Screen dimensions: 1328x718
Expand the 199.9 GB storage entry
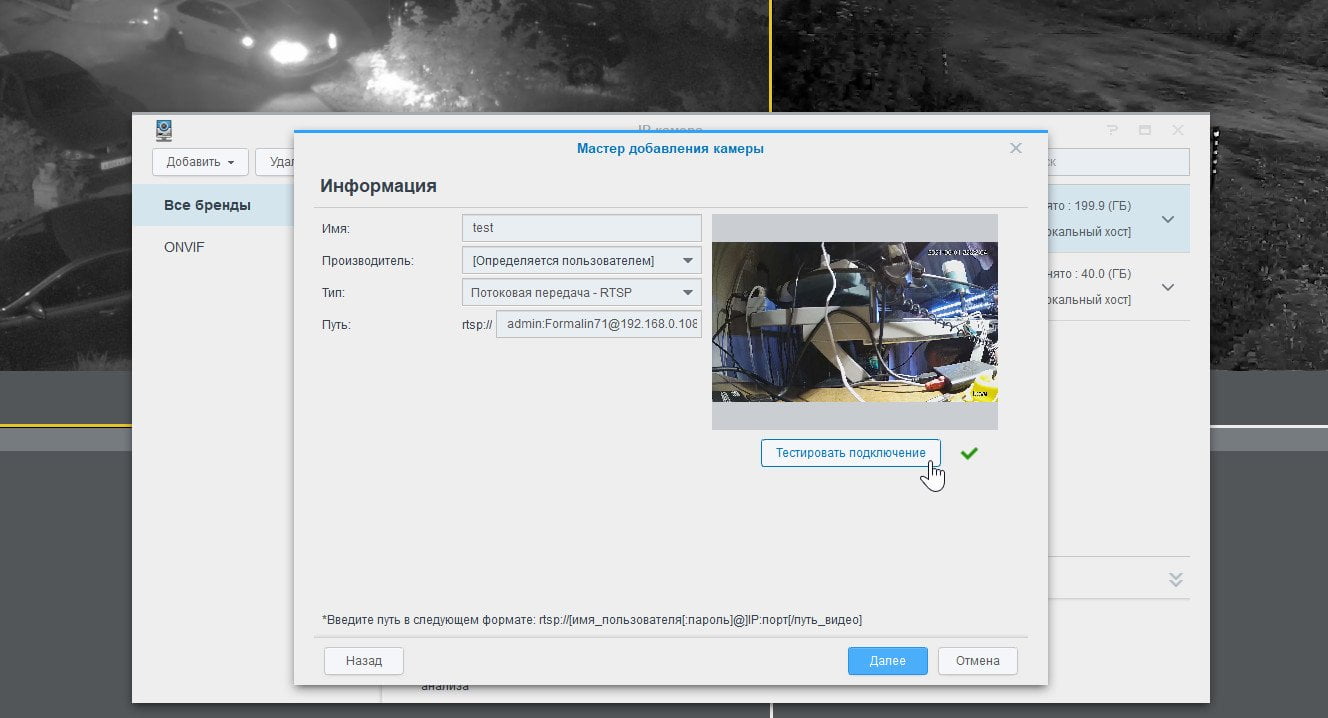point(1167,219)
